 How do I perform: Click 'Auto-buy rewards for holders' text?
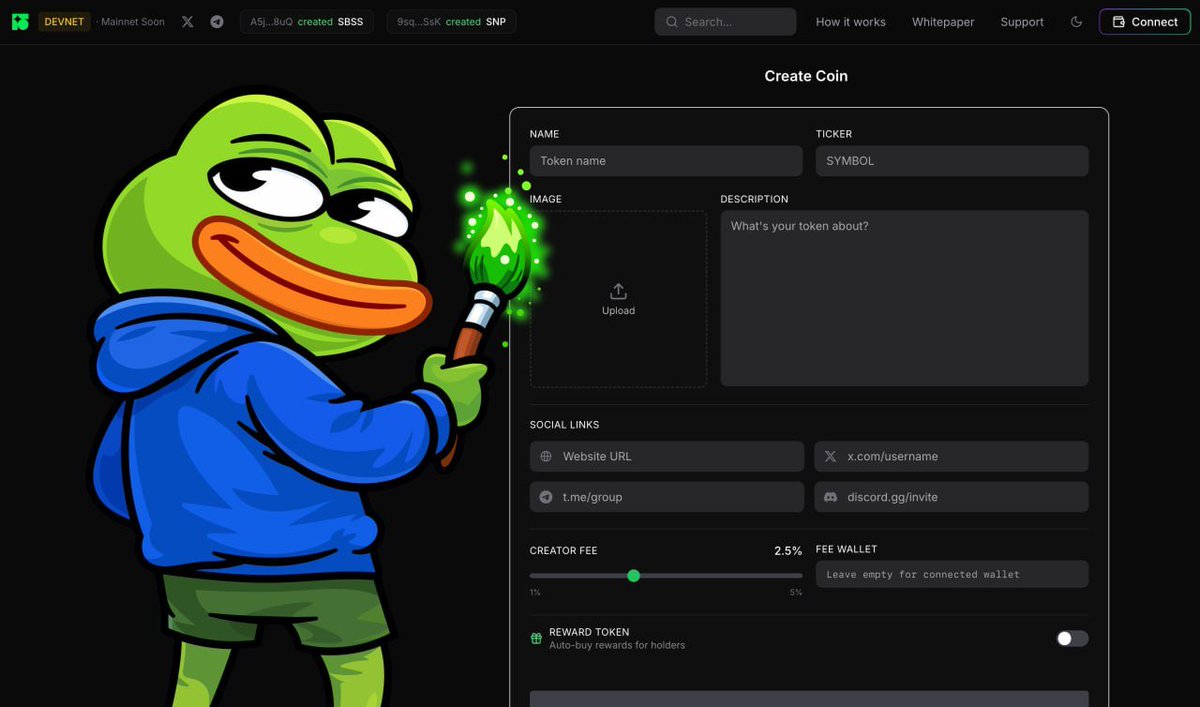[x=617, y=645]
